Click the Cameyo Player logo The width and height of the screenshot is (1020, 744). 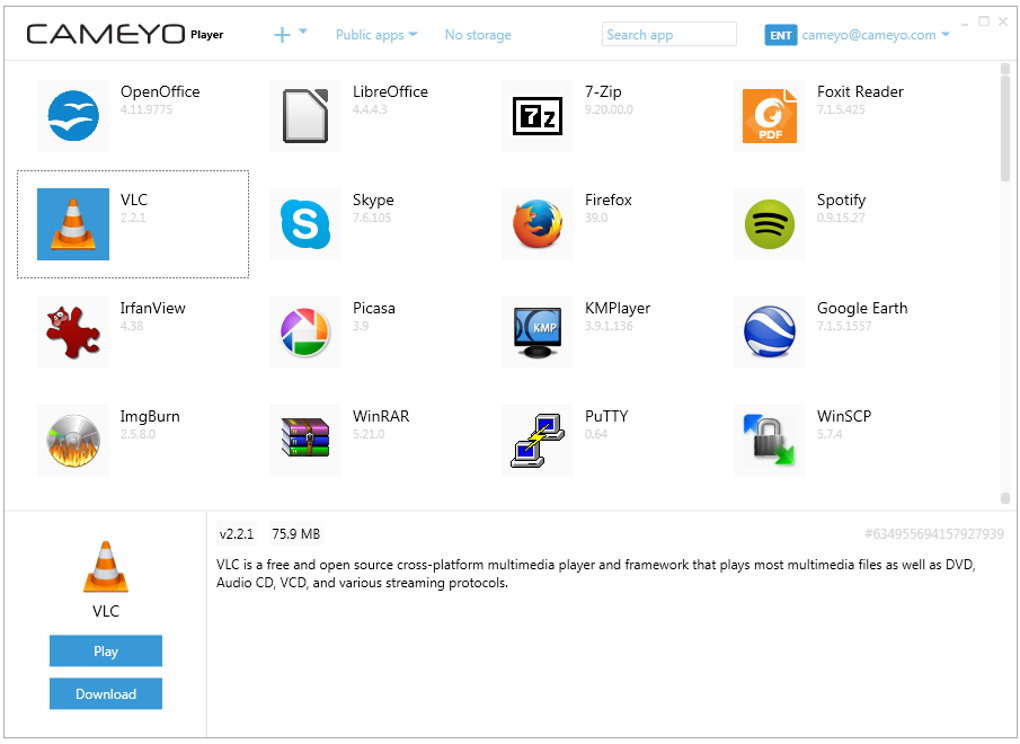tap(125, 34)
